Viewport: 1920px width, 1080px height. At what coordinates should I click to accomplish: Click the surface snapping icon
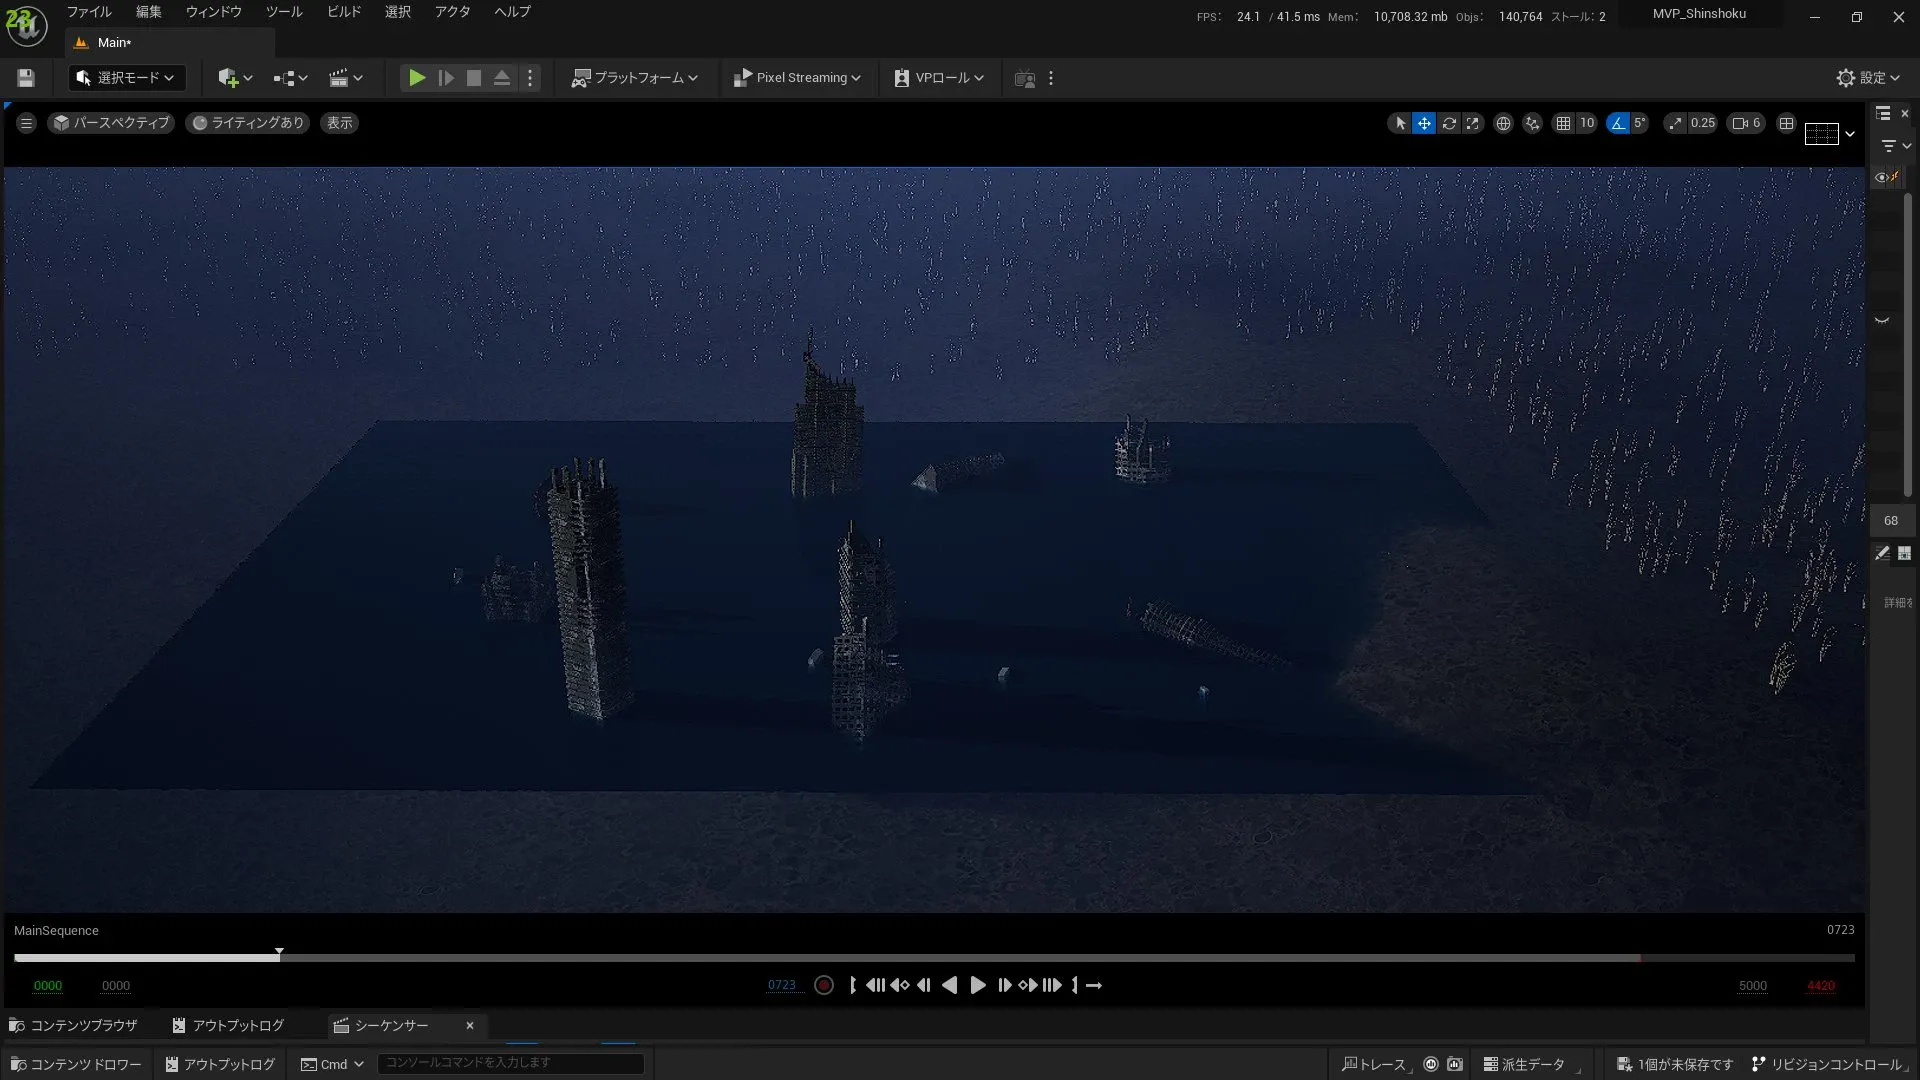1532,123
